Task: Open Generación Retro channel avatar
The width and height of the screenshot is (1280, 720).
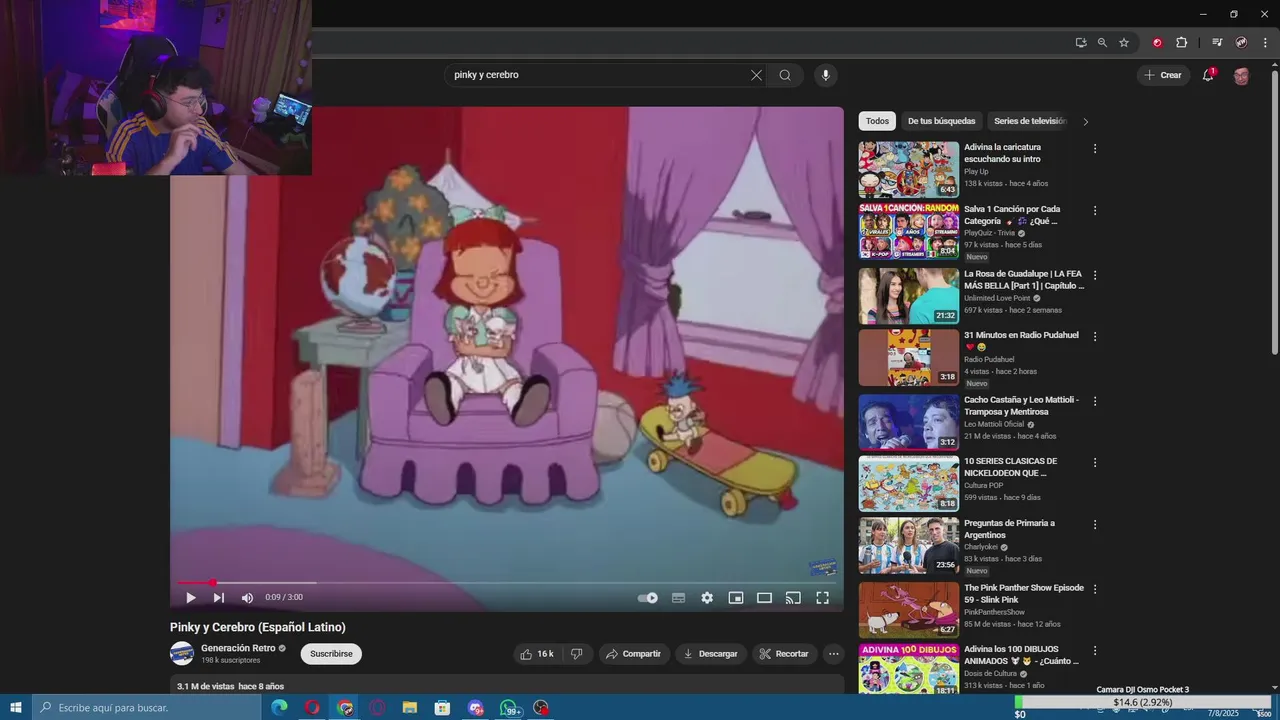Action: coord(182,654)
